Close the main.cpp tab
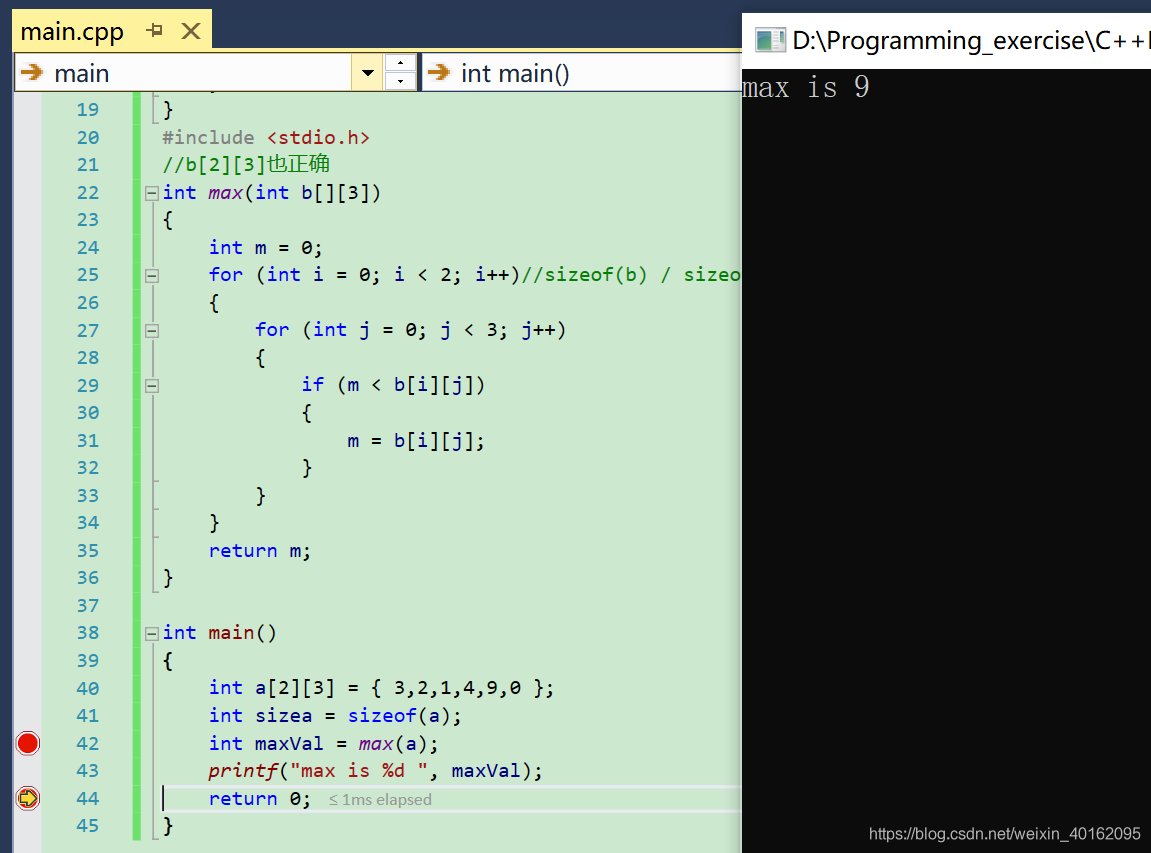 191,31
